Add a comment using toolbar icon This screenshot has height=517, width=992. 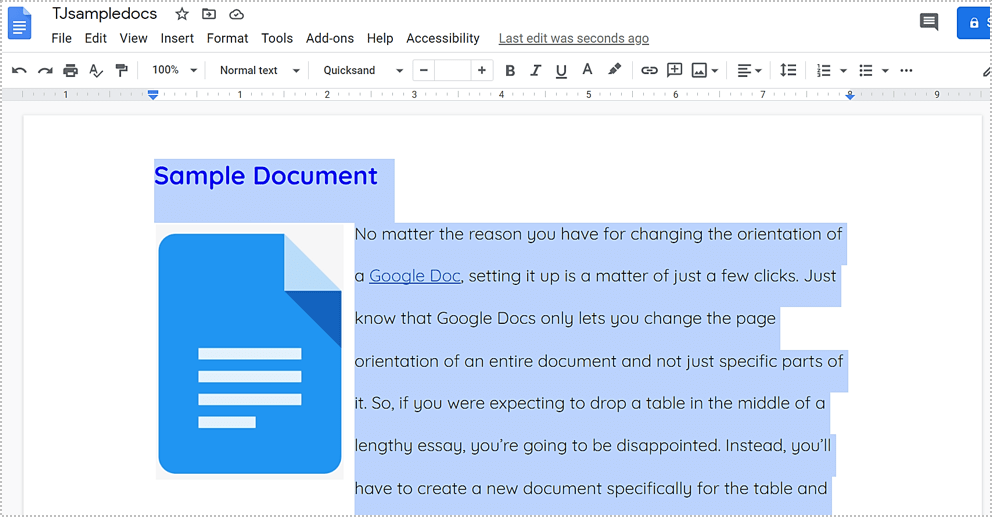(675, 70)
